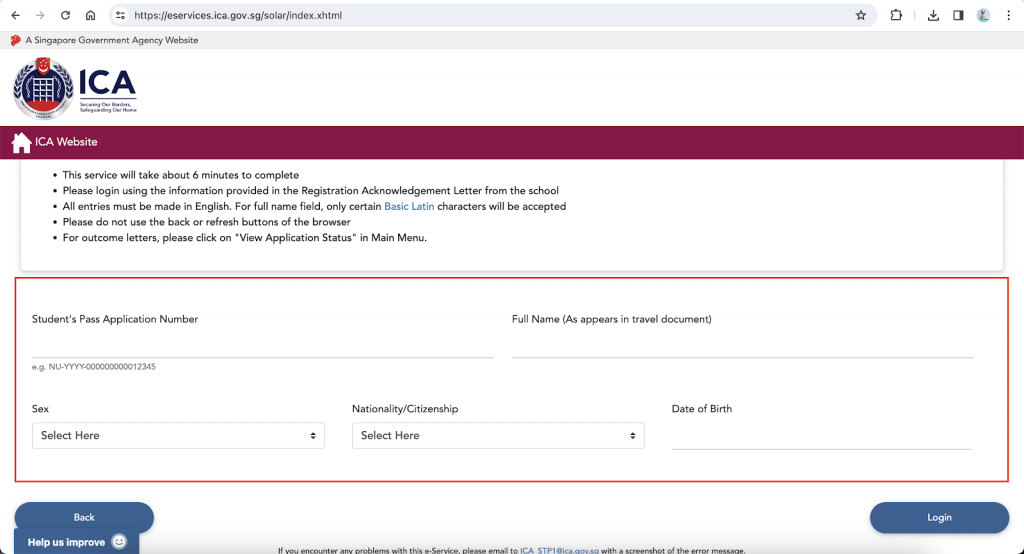Open the Basic Latin link
Viewport: 1024px width, 554px height.
click(x=409, y=207)
